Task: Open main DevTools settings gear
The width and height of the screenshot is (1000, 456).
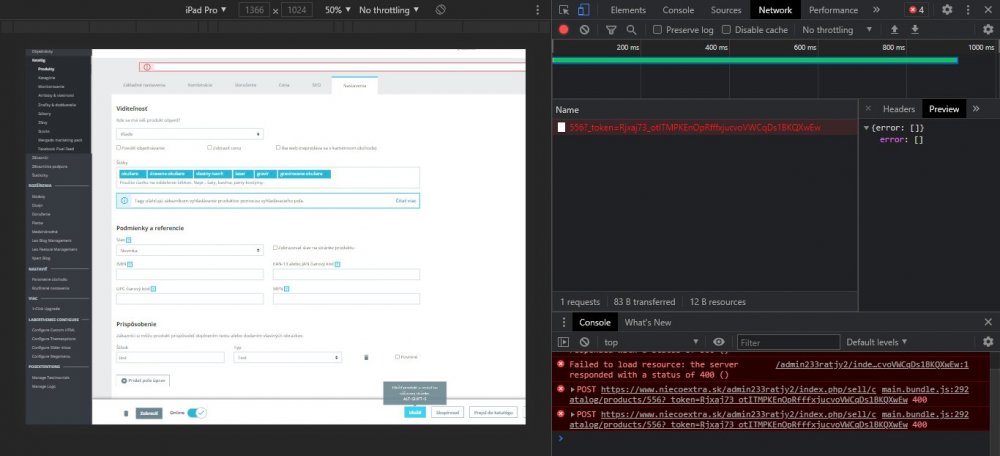Action: pos(947,10)
